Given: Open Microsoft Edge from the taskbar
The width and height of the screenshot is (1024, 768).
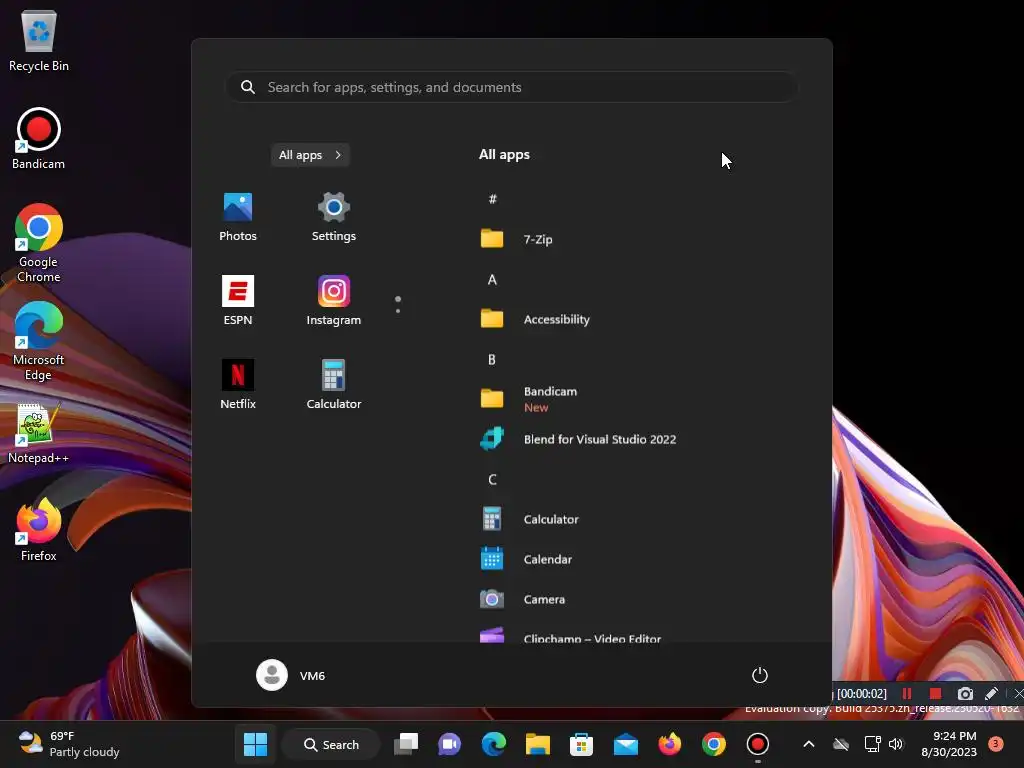Looking at the screenshot, I should click(x=494, y=744).
